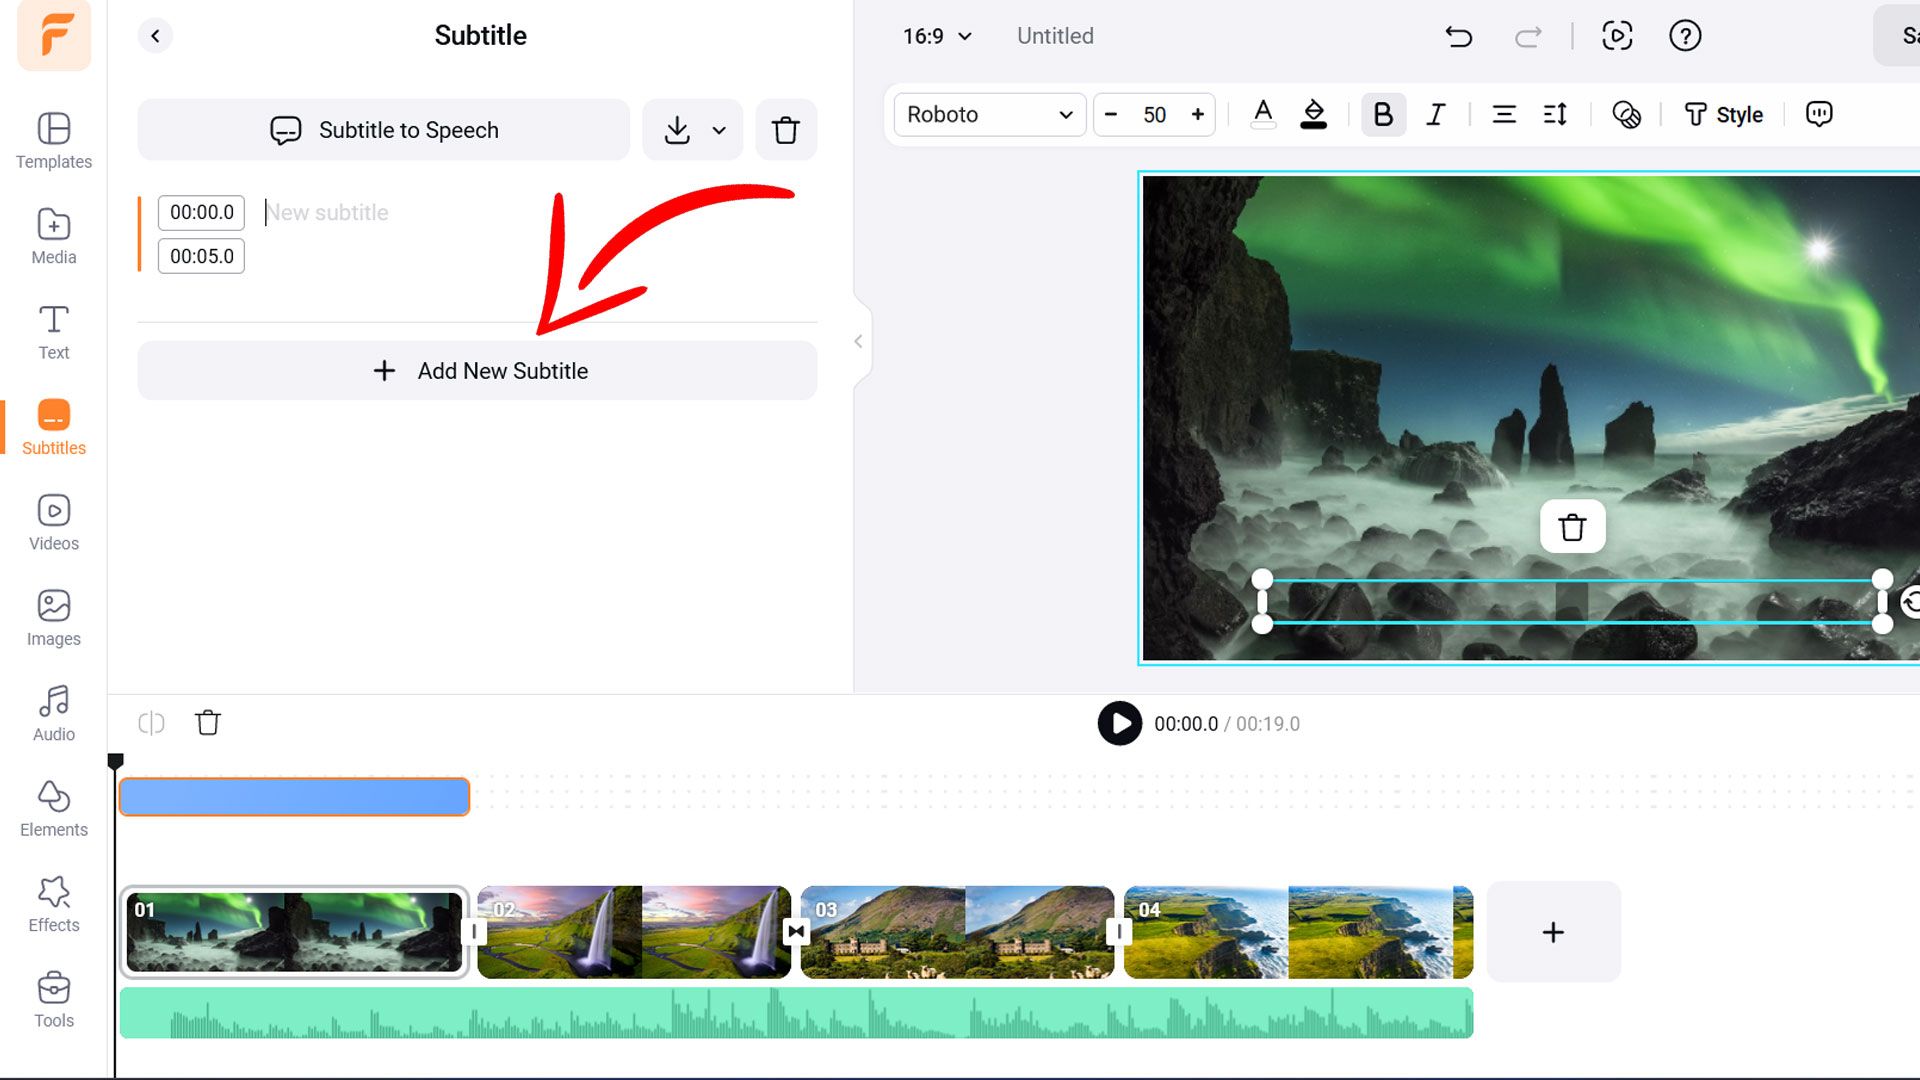Click the split clip icon above timeline
Image resolution: width=1920 pixels, height=1080 pixels.
(x=151, y=723)
